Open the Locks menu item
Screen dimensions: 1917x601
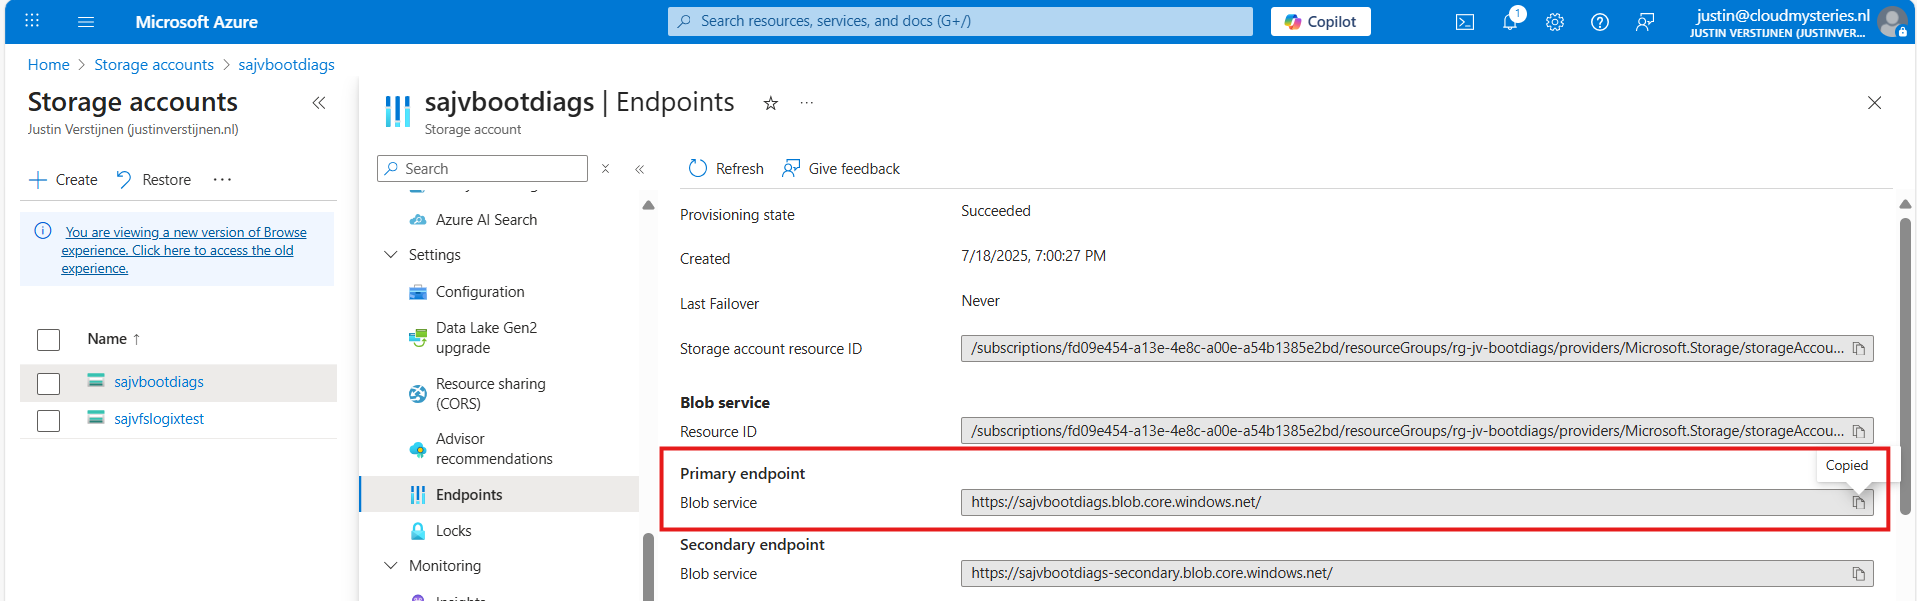[x=453, y=531]
